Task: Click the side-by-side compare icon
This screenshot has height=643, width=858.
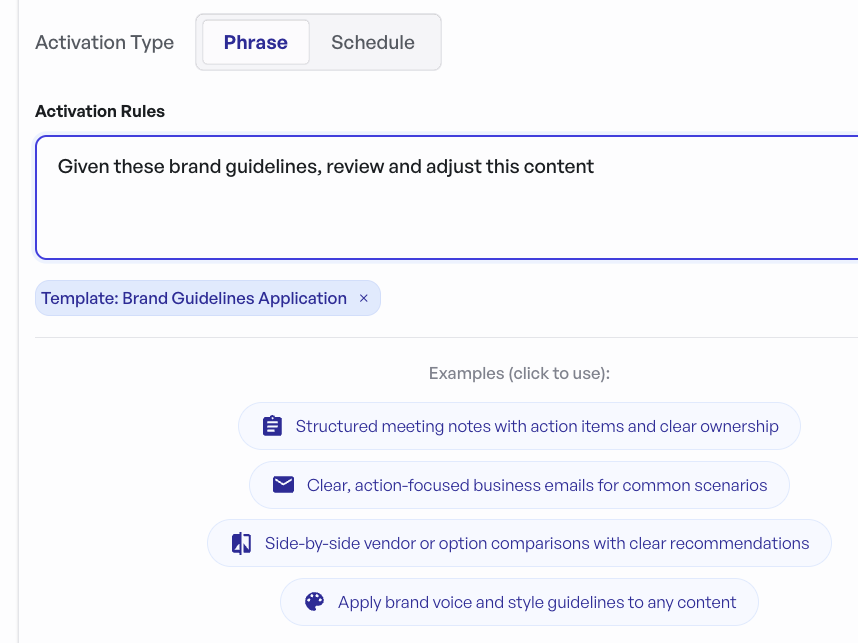Action: click(241, 544)
